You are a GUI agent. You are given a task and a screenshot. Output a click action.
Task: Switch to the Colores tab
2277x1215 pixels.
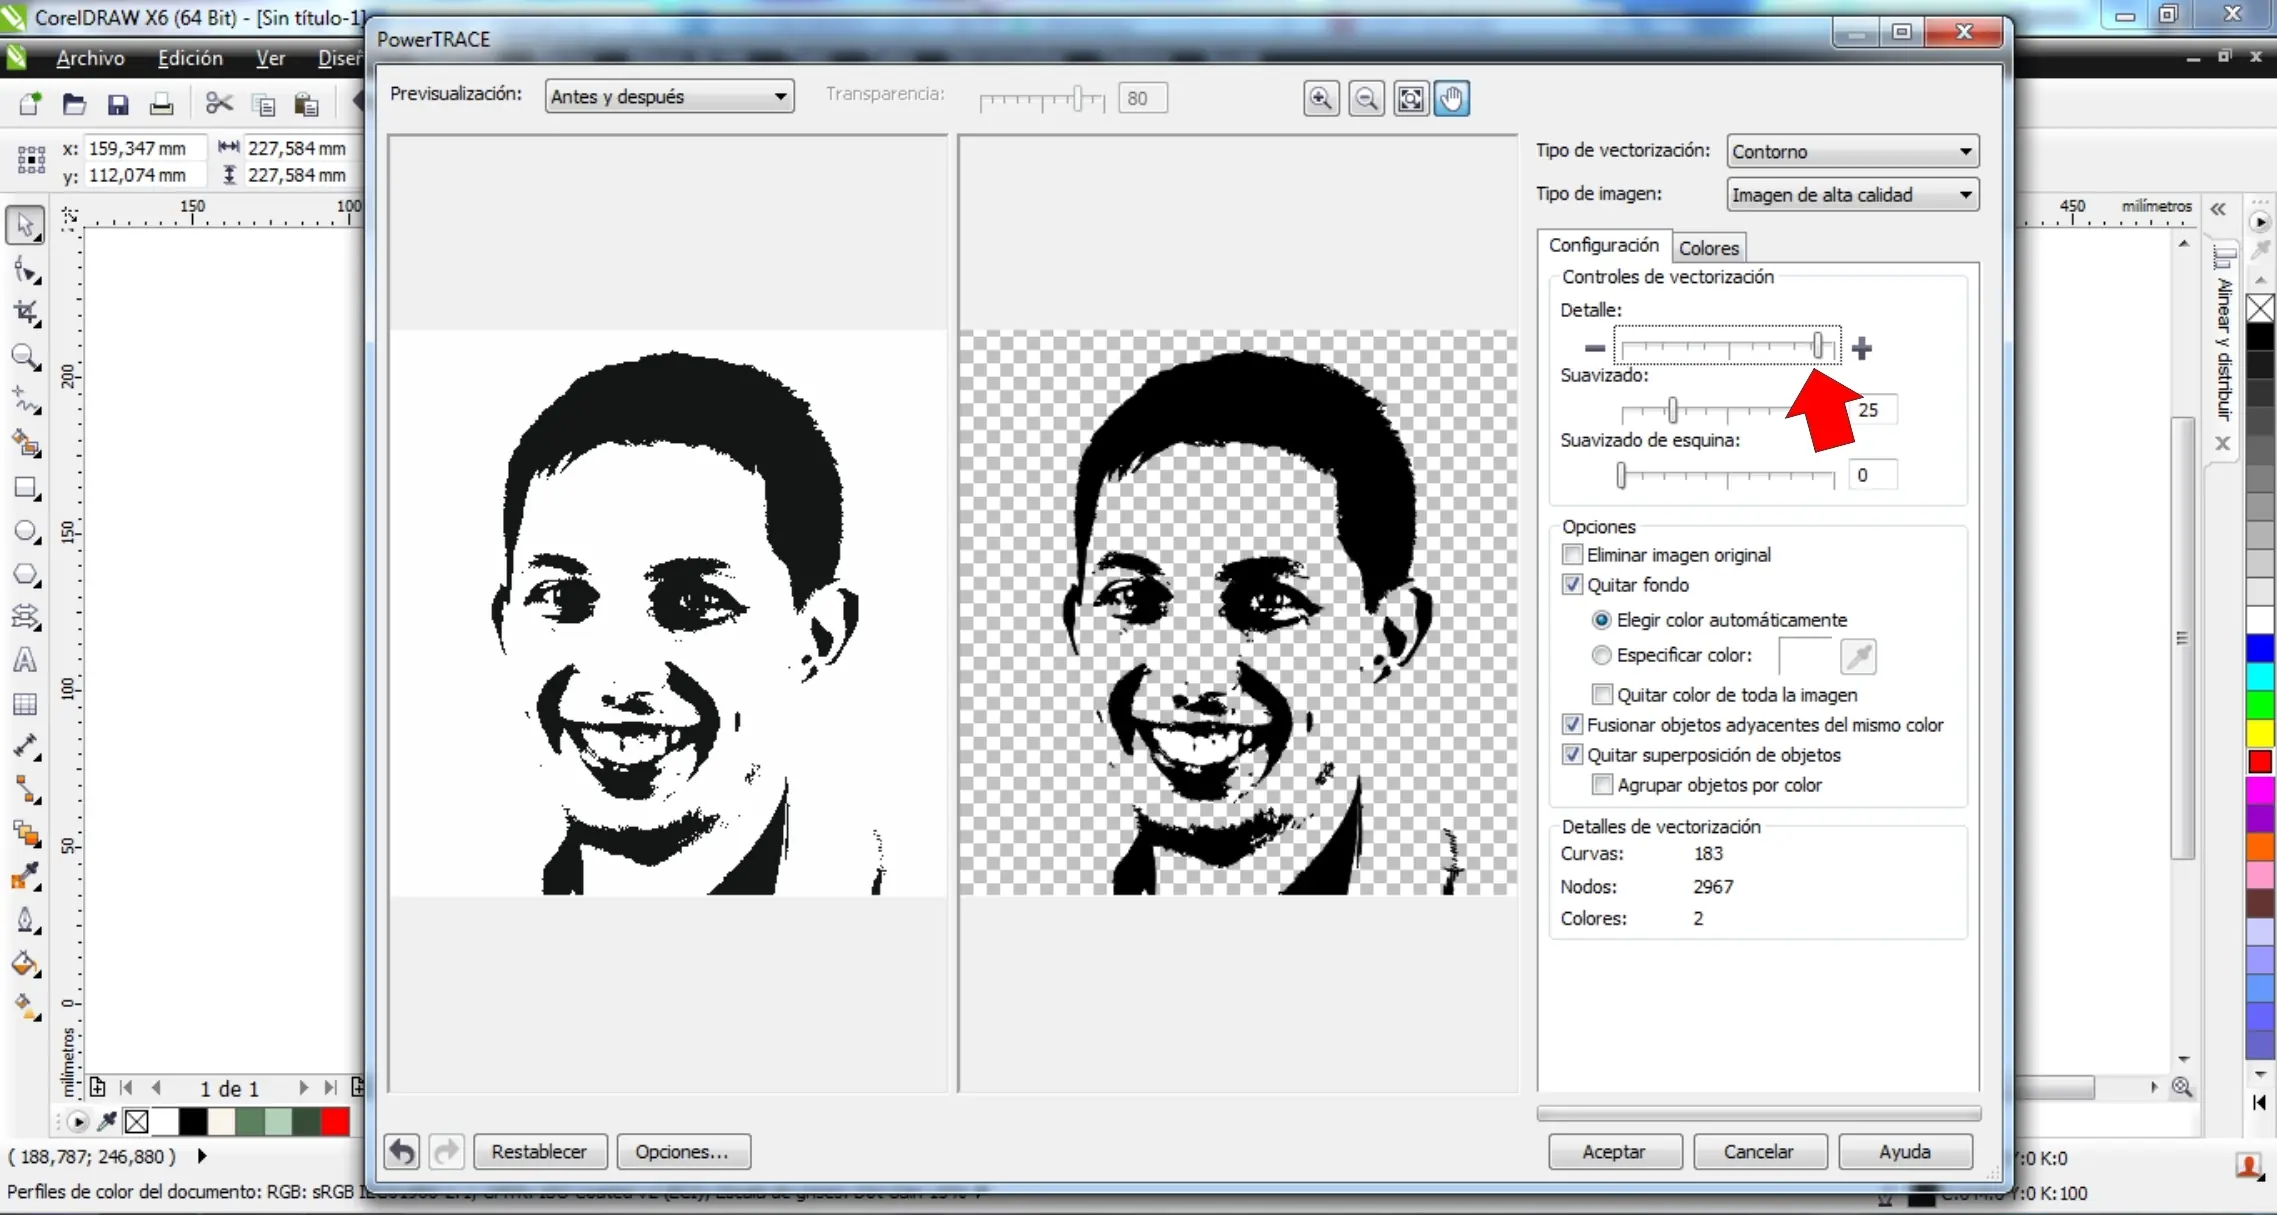(1708, 248)
